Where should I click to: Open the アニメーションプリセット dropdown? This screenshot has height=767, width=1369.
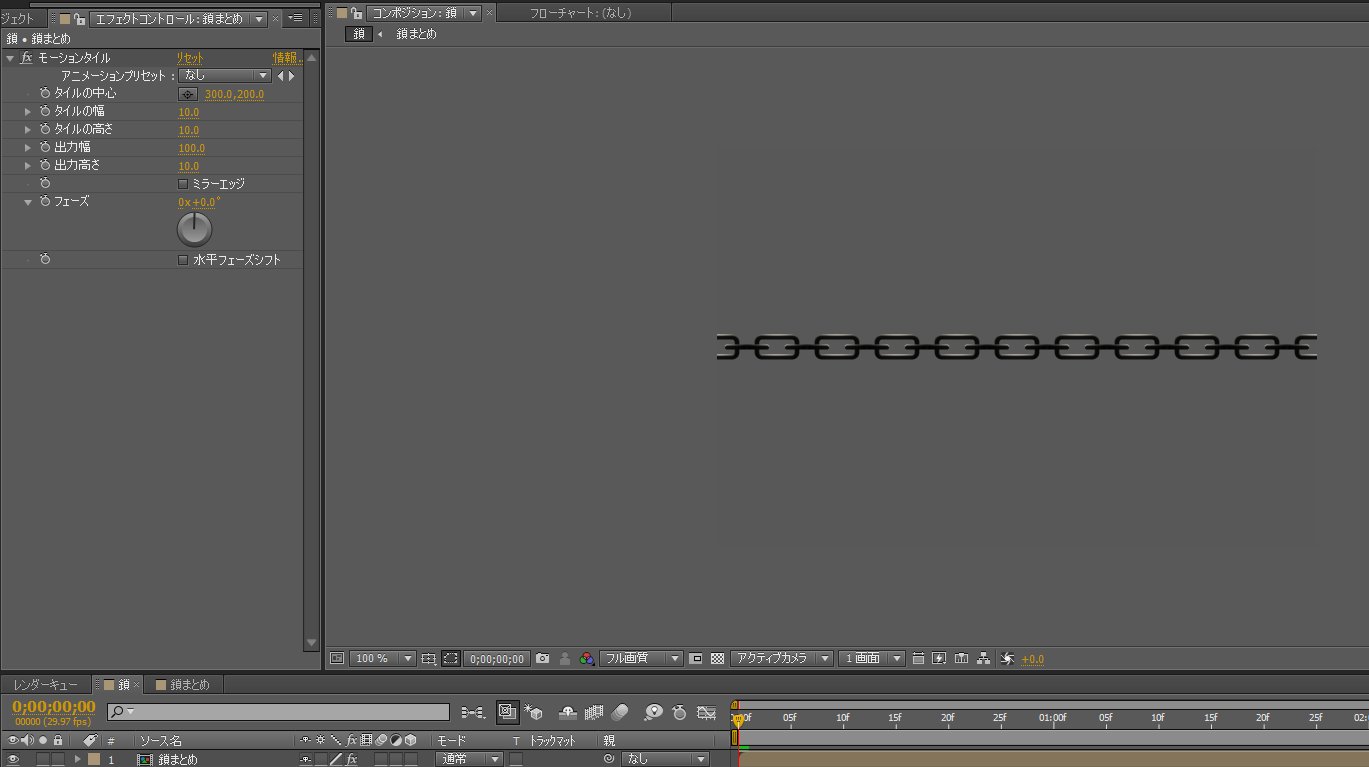click(225, 76)
